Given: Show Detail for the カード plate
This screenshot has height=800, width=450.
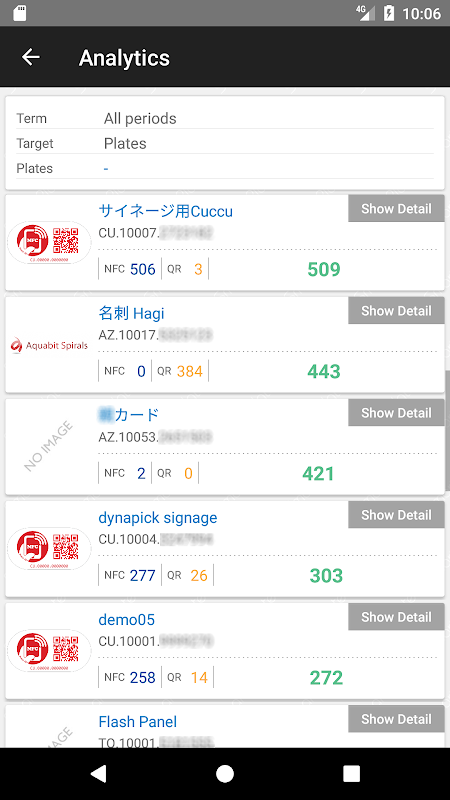Looking at the screenshot, I should (396, 412).
